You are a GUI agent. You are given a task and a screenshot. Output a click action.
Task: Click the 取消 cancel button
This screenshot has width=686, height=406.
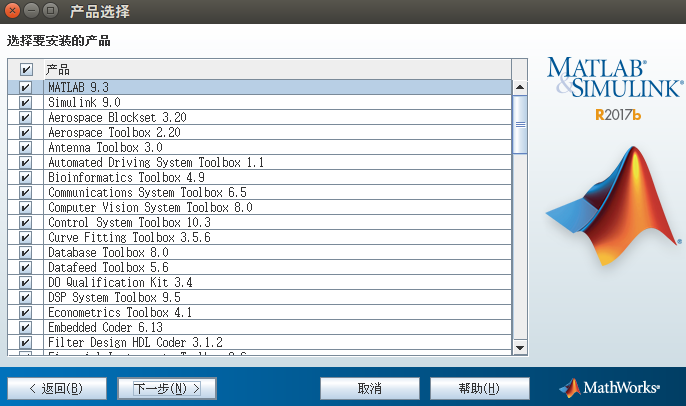[370, 388]
